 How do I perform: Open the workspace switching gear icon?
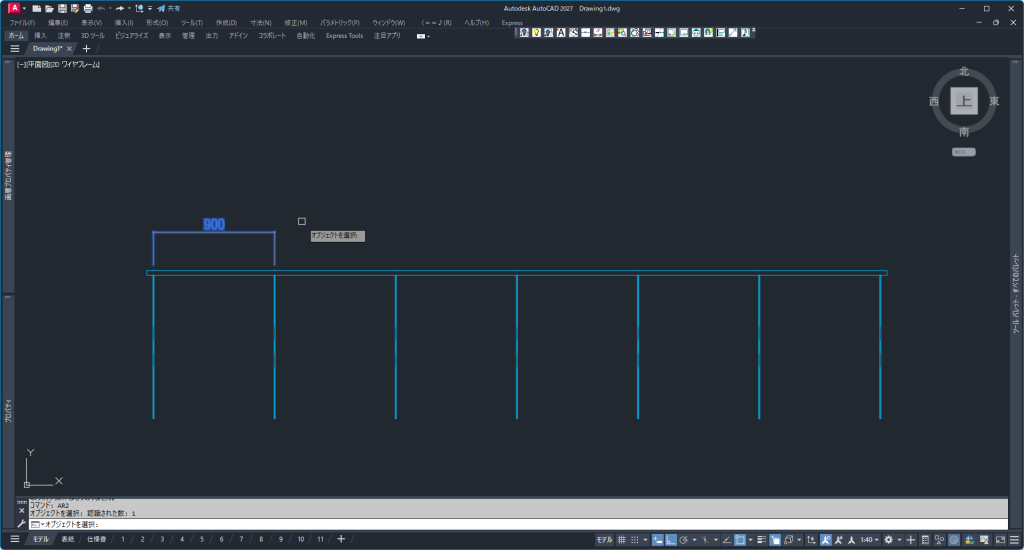(888, 539)
